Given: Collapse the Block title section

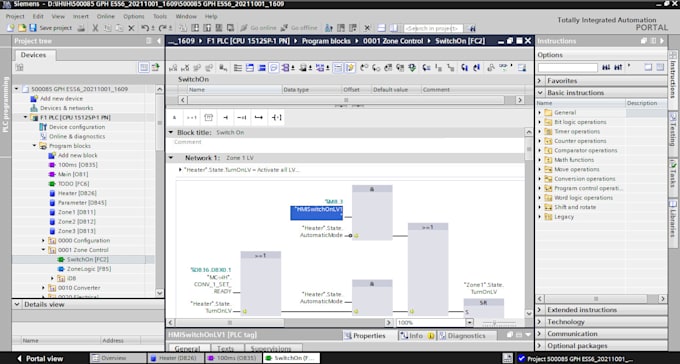Looking at the screenshot, I should click(x=171, y=132).
